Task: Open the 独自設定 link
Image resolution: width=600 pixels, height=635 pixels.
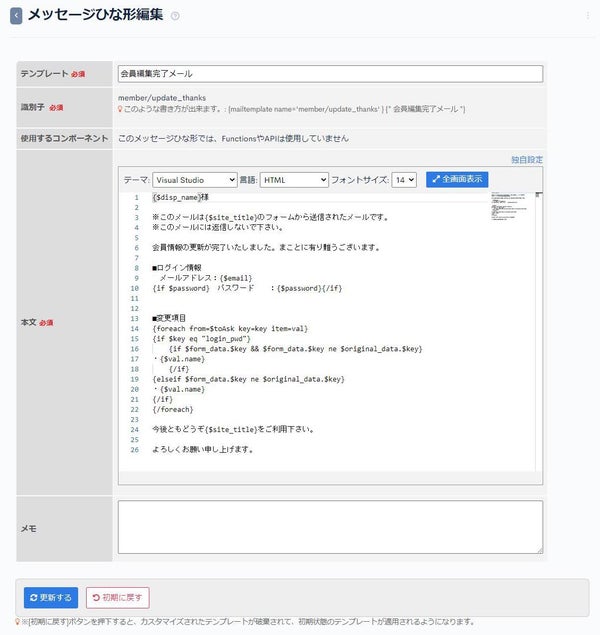Action: [x=527, y=160]
